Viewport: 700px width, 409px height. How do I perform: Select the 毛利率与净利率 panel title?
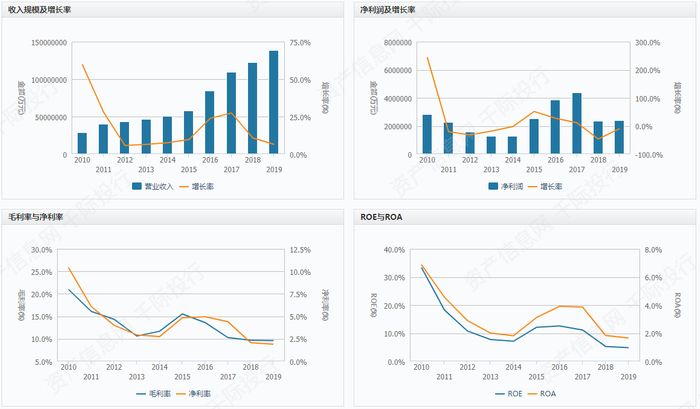tap(36, 217)
